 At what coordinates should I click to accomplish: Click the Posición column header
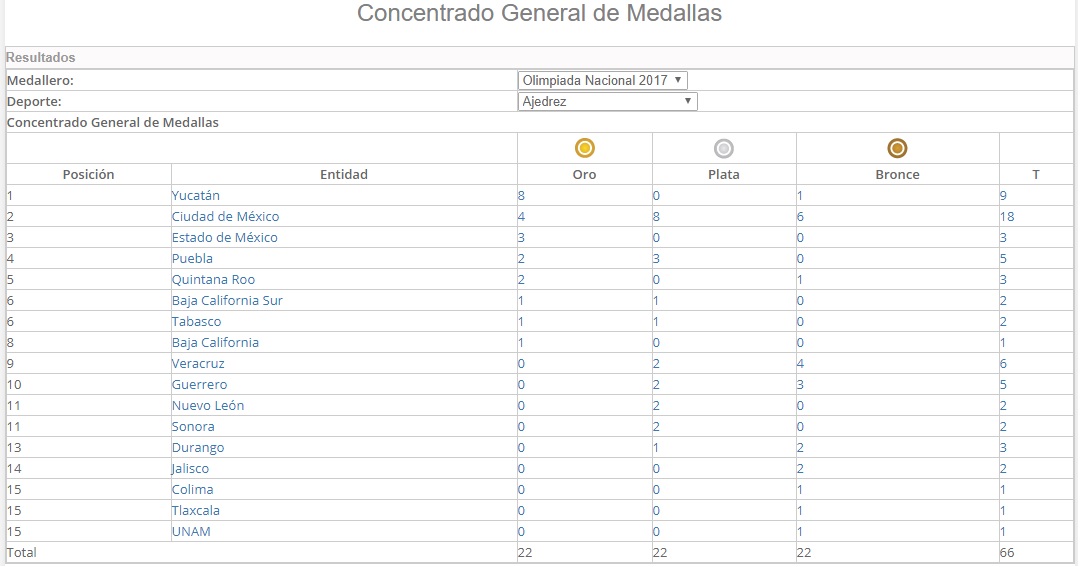[88, 174]
